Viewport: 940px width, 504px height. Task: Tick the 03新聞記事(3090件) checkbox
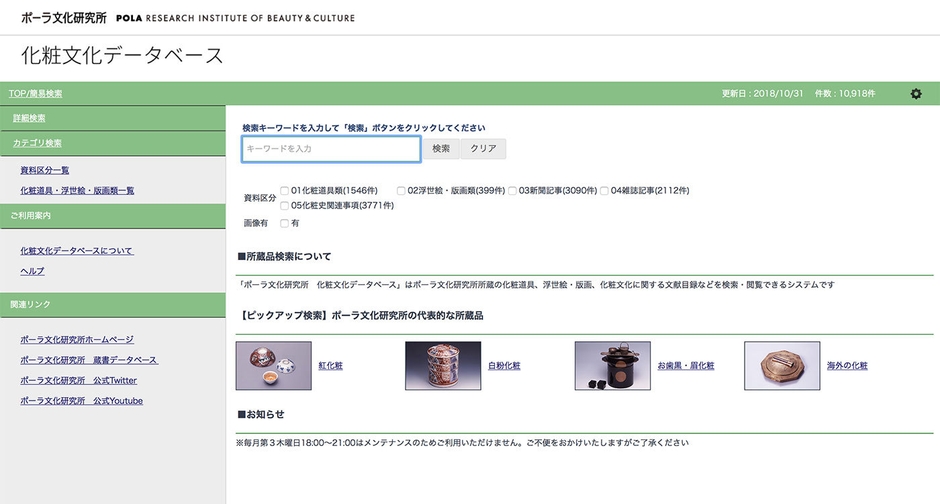[x=512, y=191]
